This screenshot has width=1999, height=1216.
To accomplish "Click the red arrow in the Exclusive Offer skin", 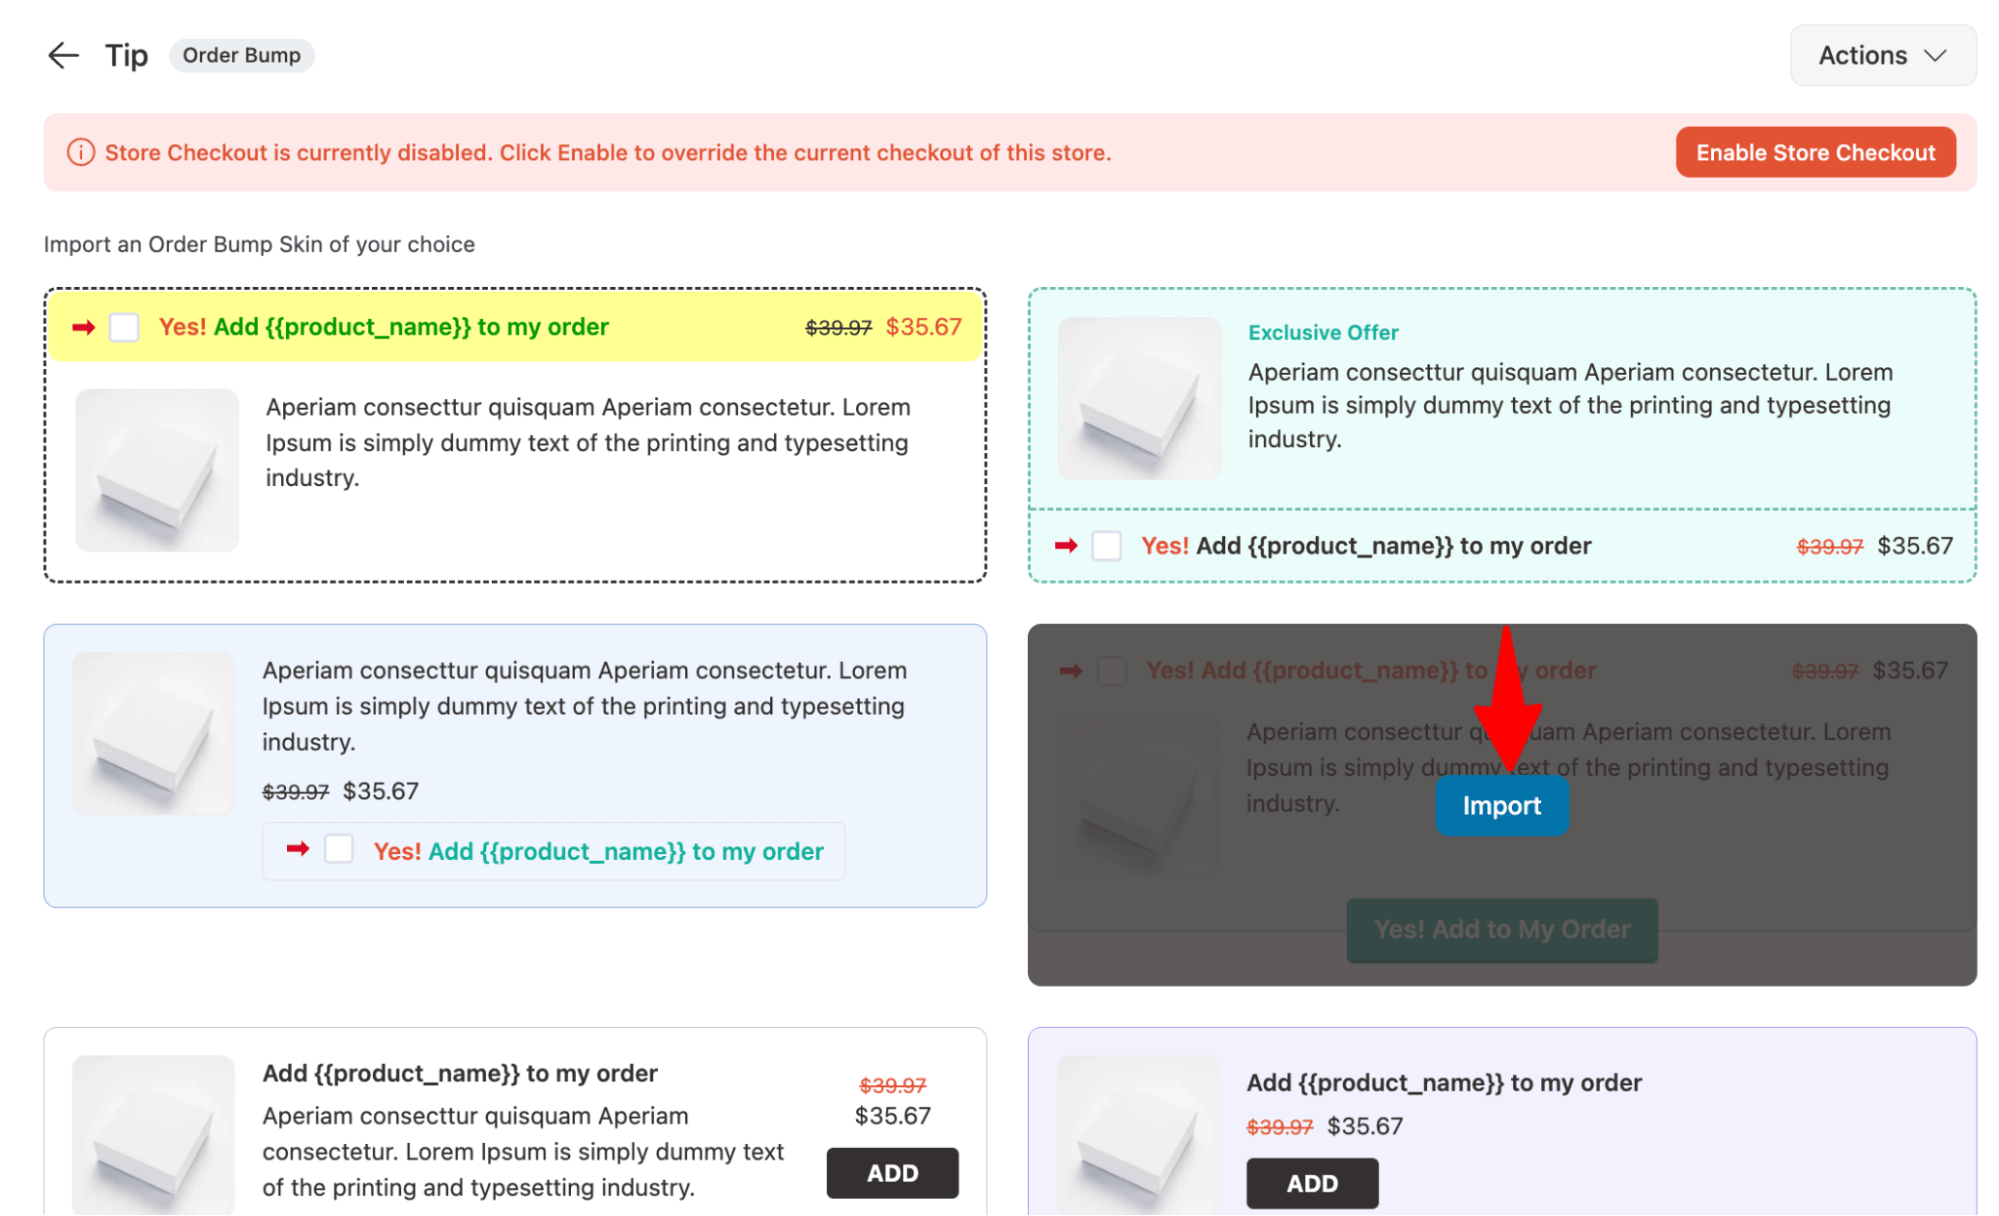I will tap(1066, 546).
